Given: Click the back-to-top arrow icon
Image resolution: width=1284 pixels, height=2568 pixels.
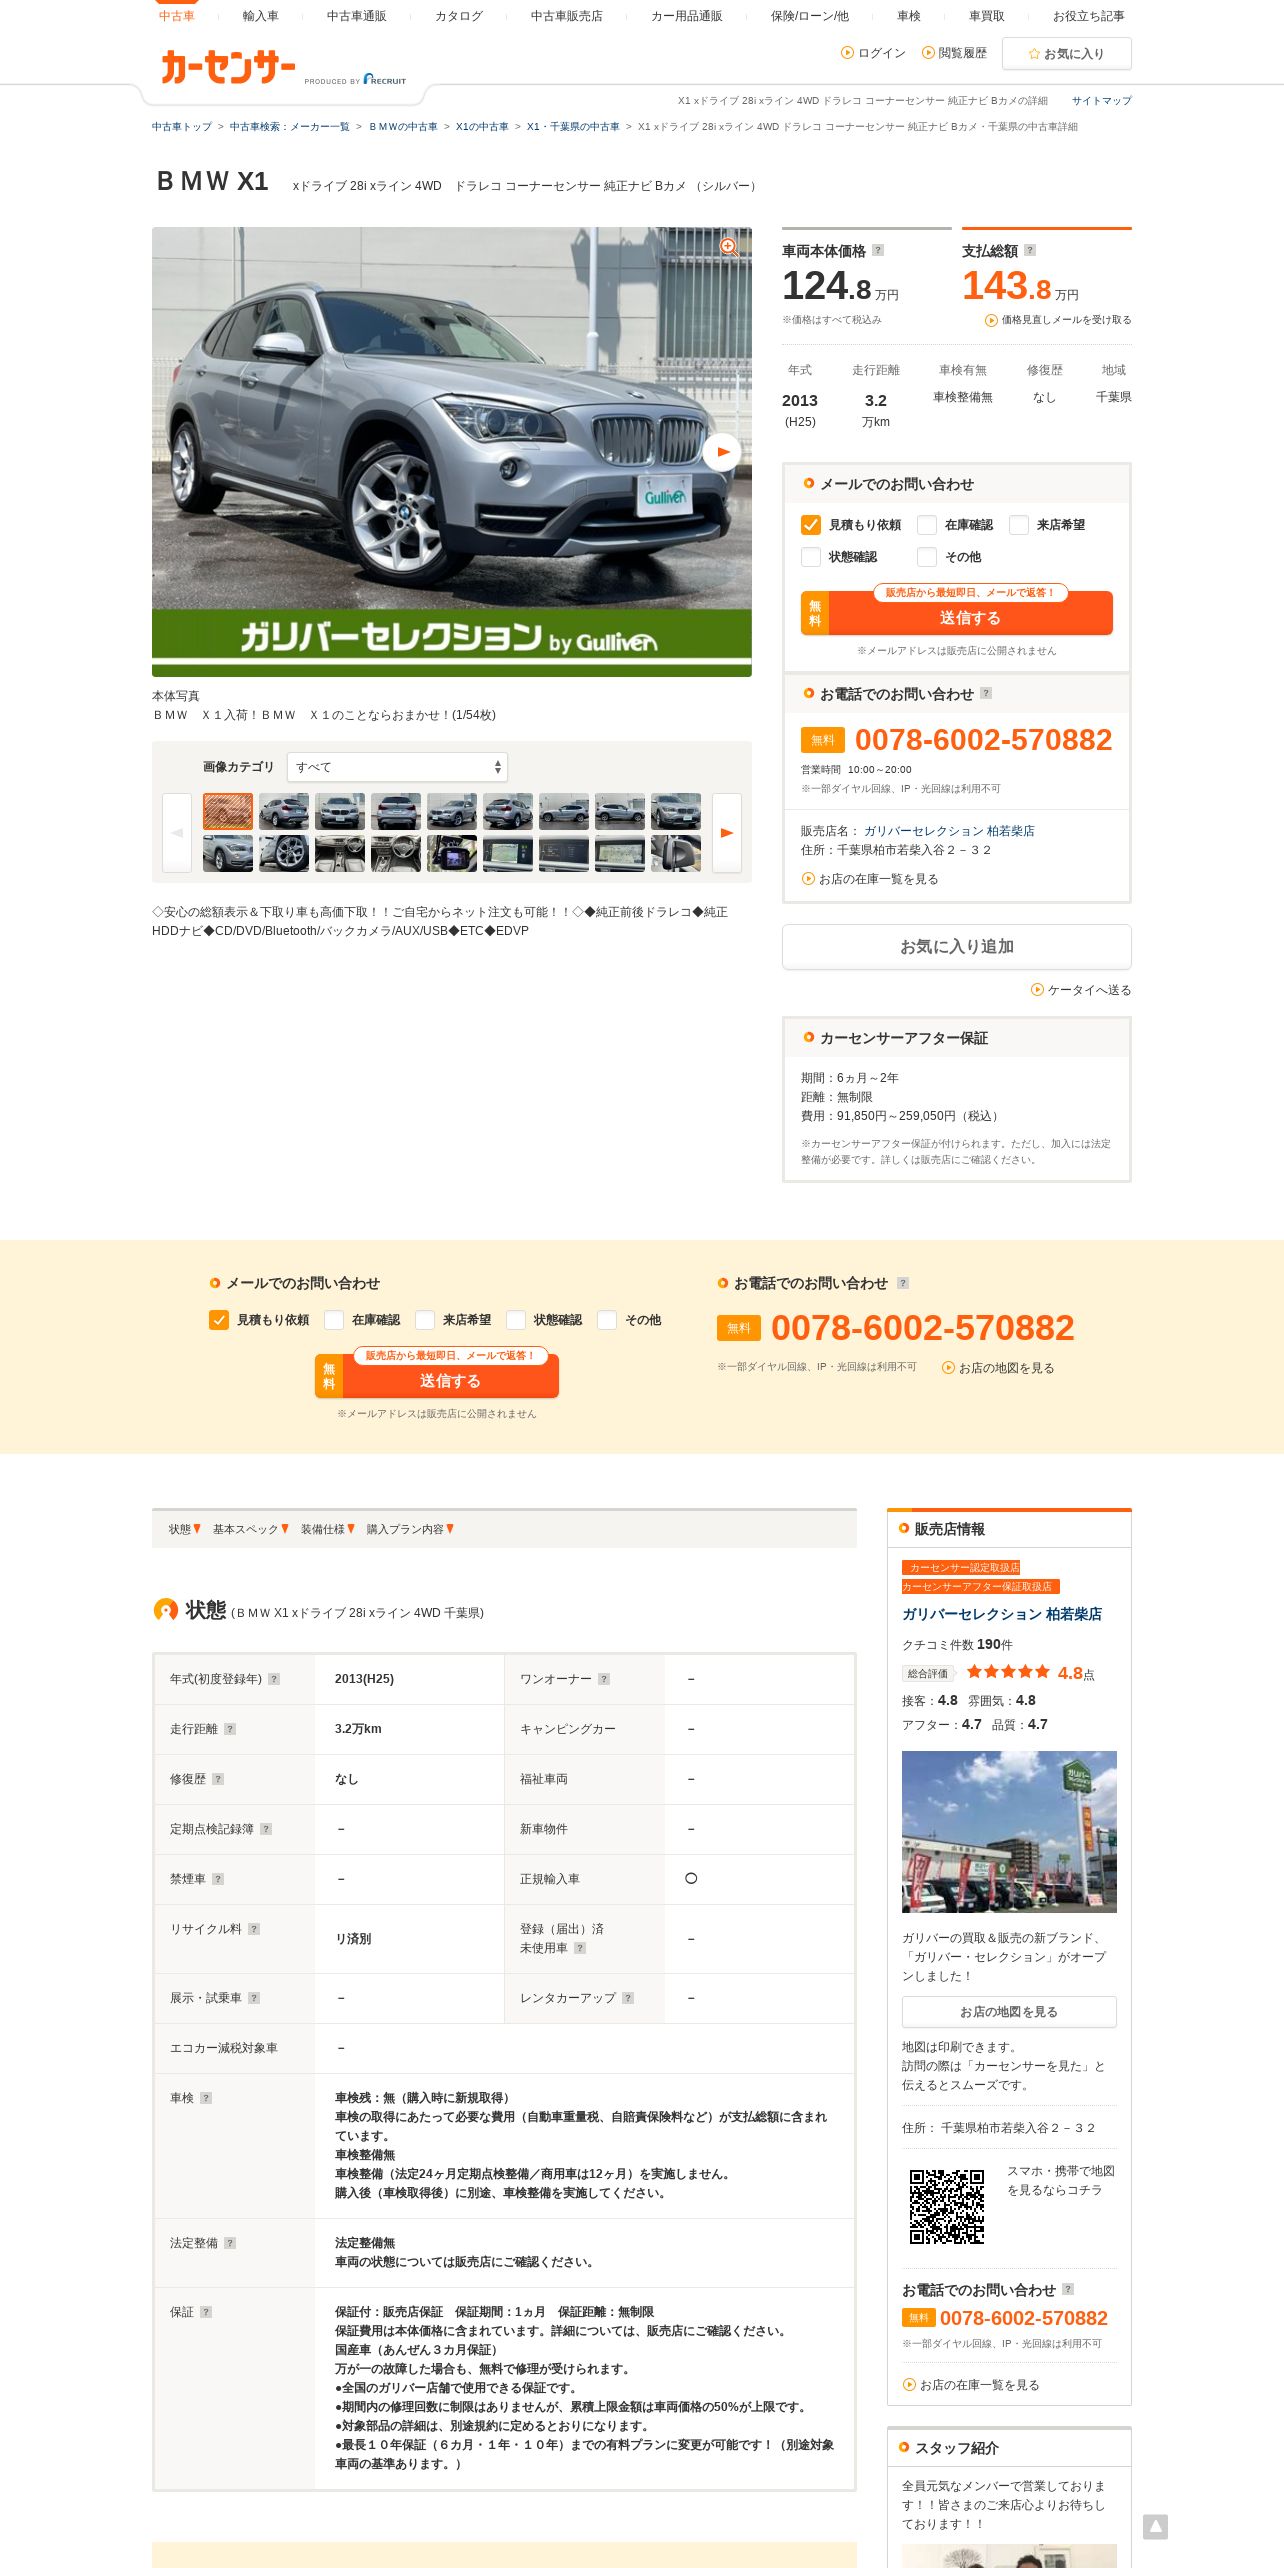Looking at the screenshot, I should coord(1155,2527).
